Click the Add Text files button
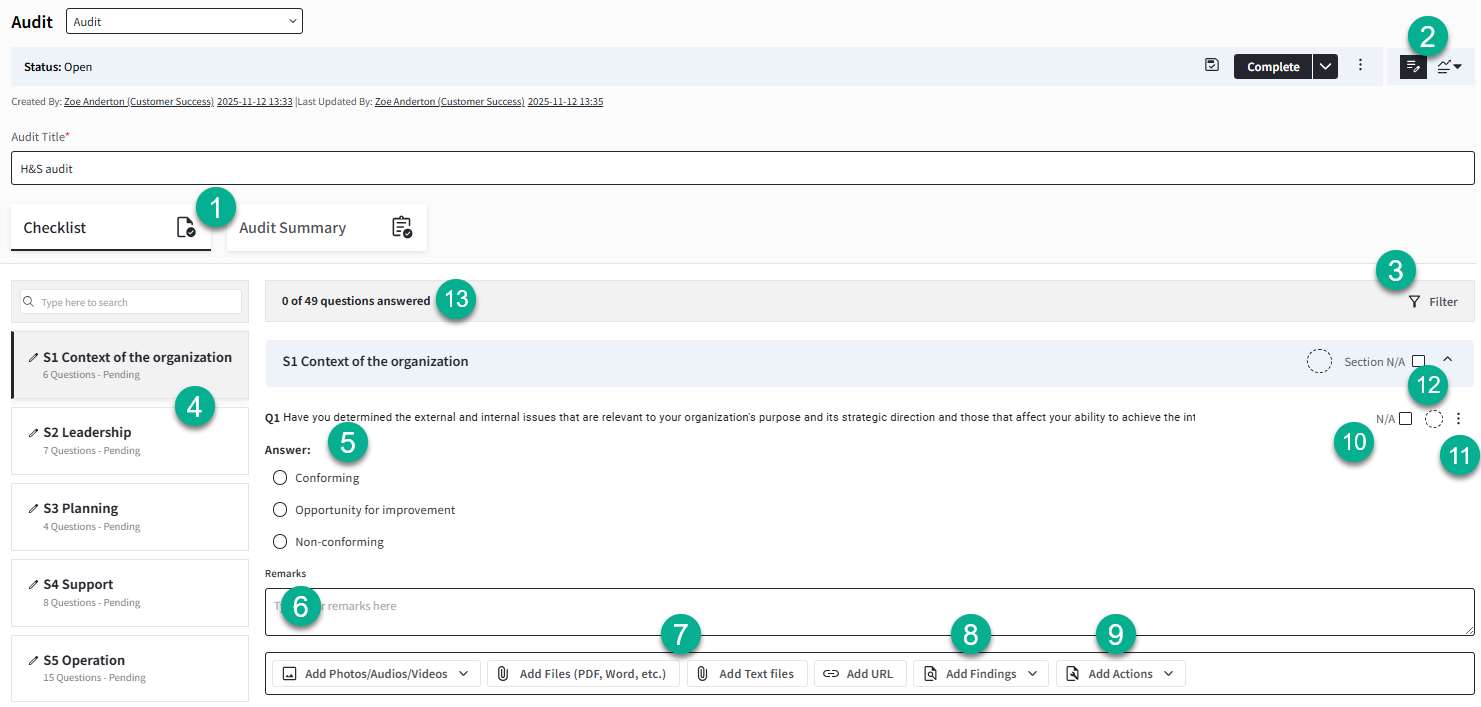Image resolution: width=1481 pixels, height=707 pixels. tap(747, 674)
